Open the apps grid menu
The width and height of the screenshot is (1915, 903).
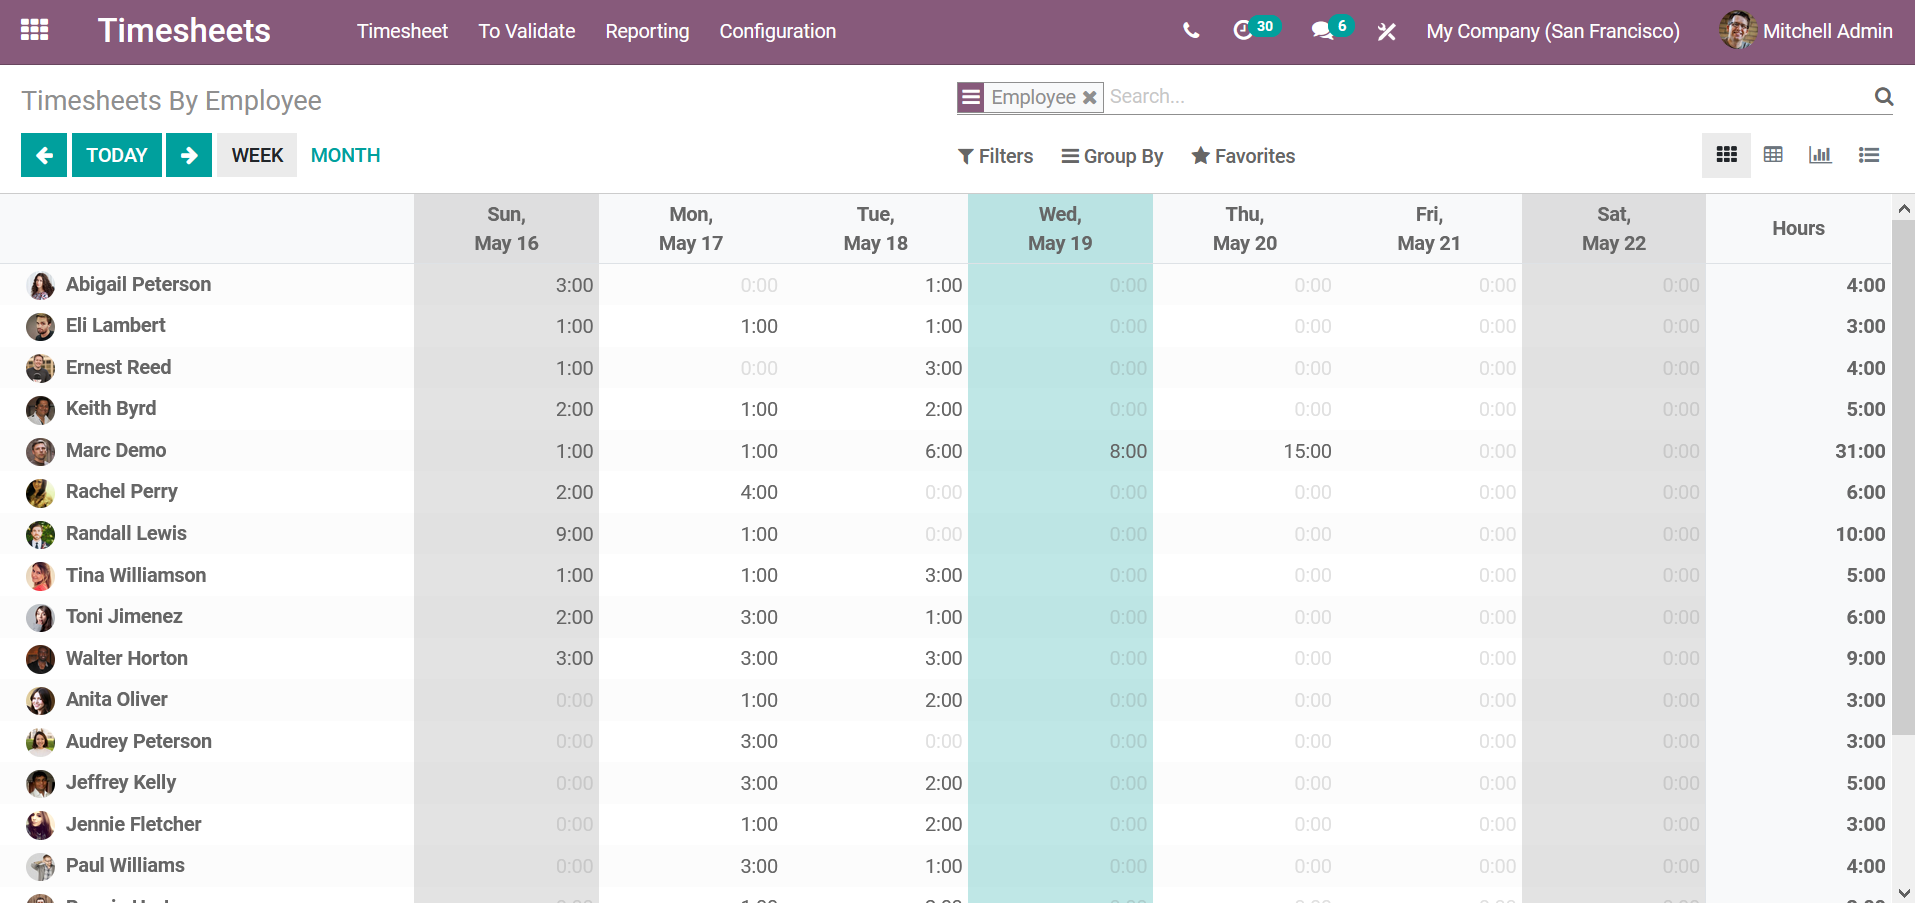coord(35,30)
